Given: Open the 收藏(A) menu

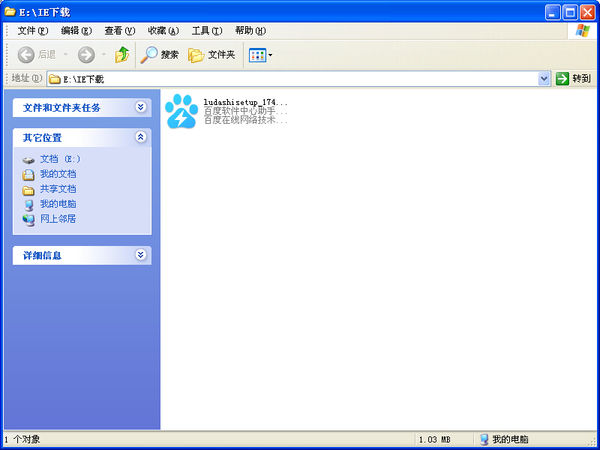Looking at the screenshot, I should pos(163,31).
